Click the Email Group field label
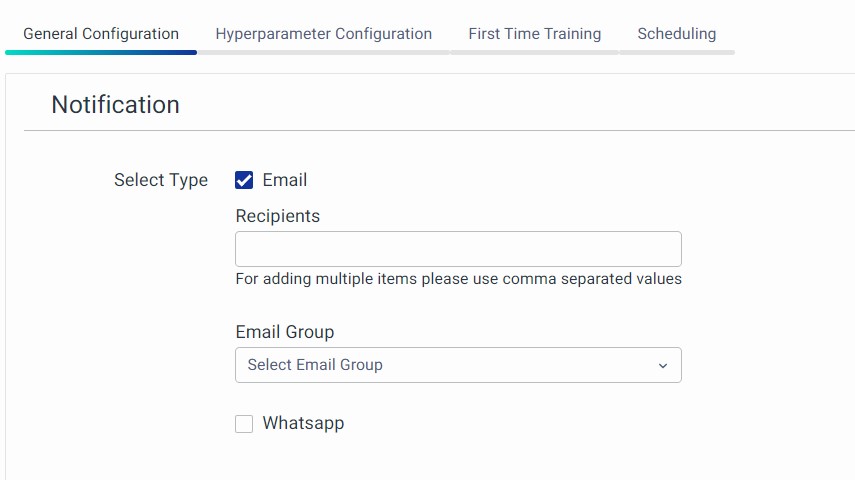855x480 pixels. 284,332
